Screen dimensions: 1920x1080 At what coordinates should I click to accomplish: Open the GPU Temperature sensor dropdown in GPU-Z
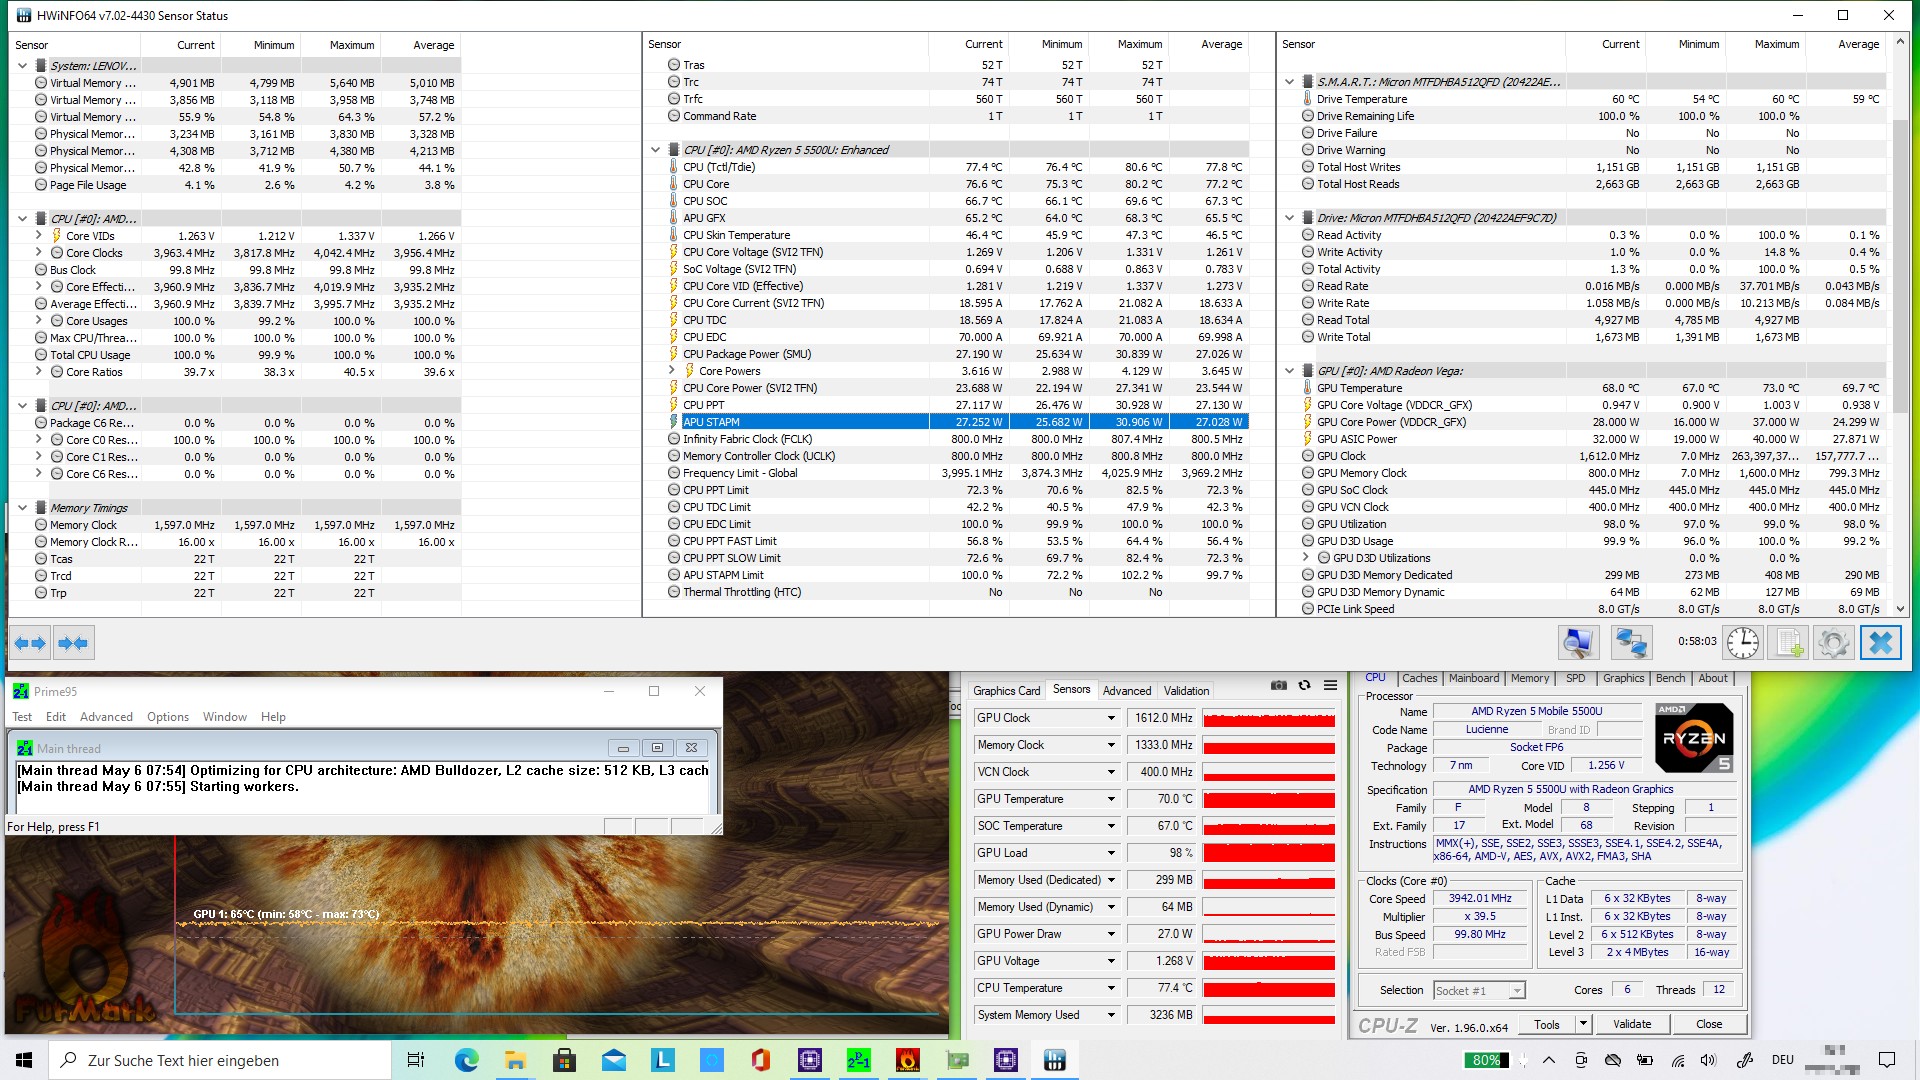click(x=1110, y=799)
